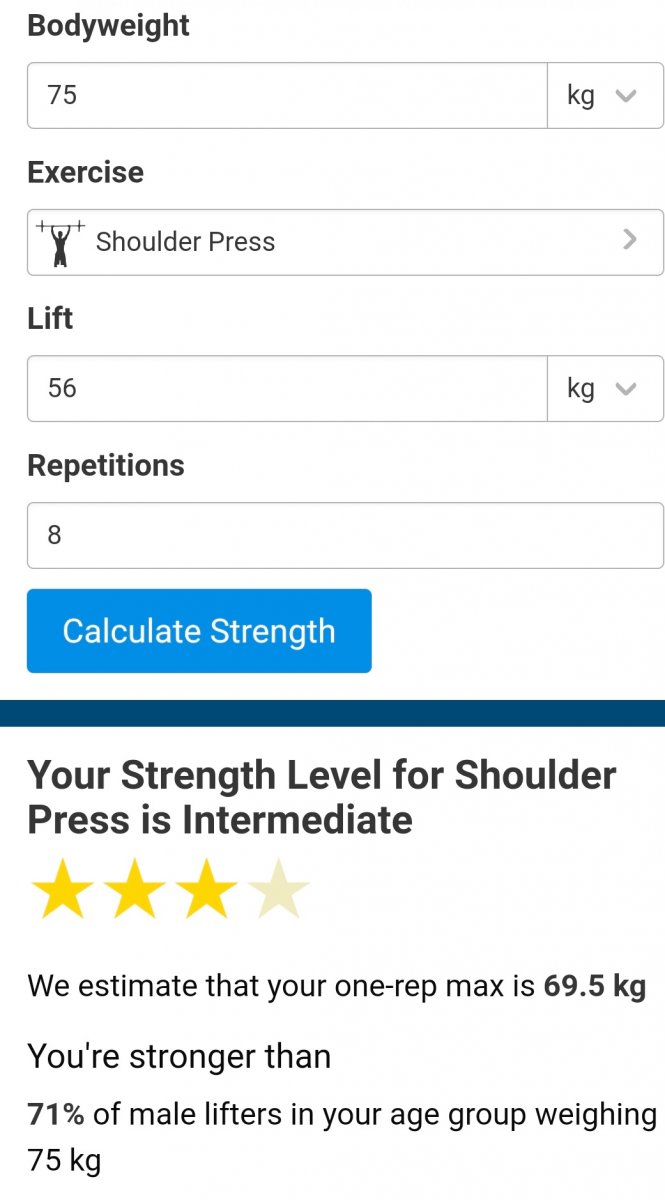Click the faded fourth rating star
The width and height of the screenshot is (665, 1200).
coord(278,887)
